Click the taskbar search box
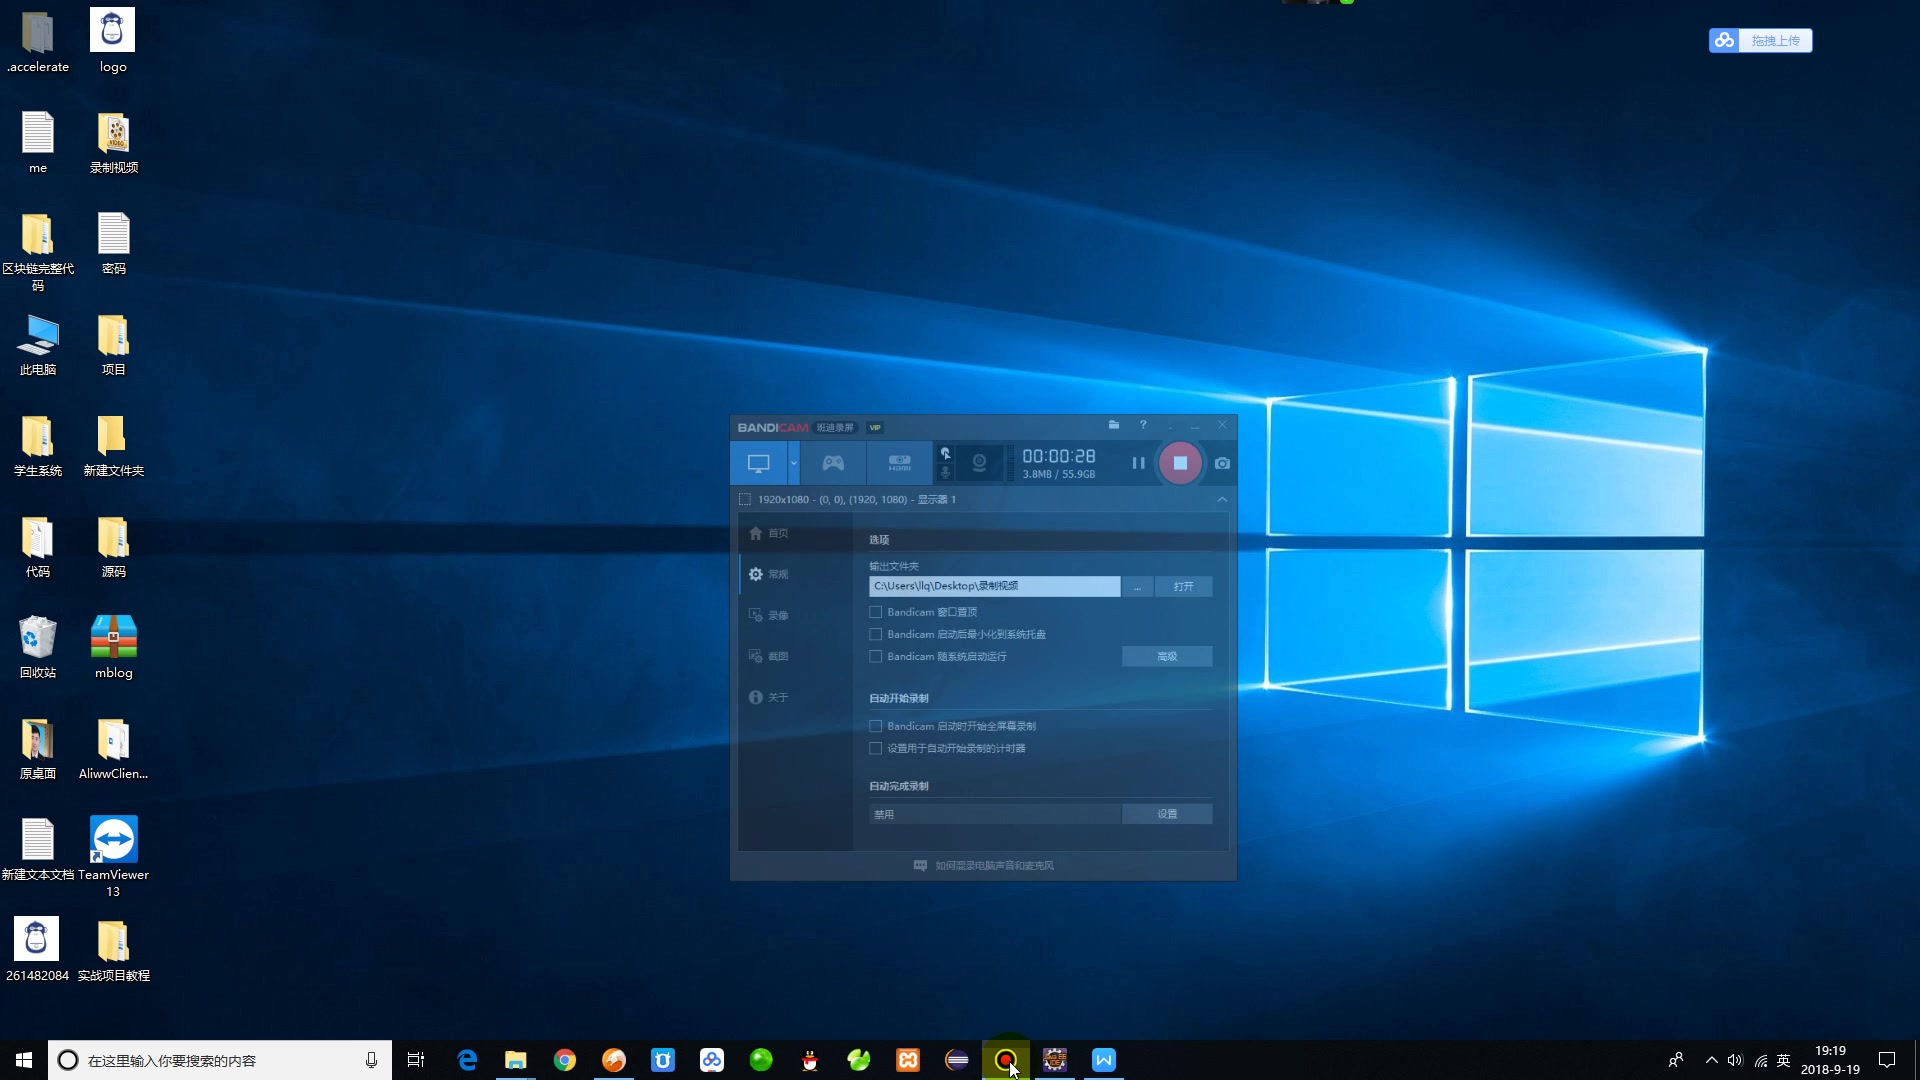1920x1080 pixels. (220, 1060)
